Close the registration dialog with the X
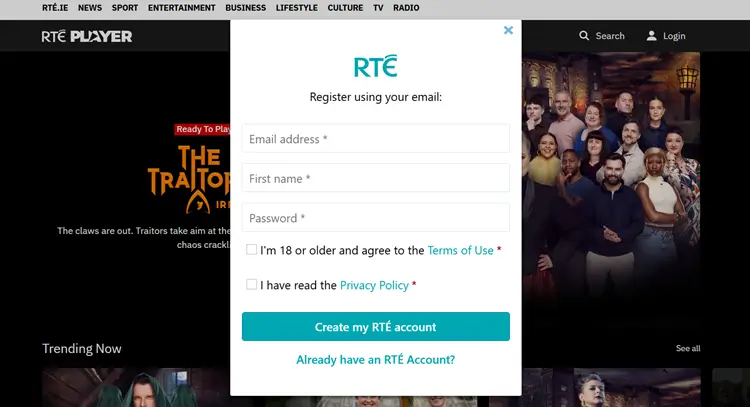The height and width of the screenshot is (407, 750). coord(508,31)
